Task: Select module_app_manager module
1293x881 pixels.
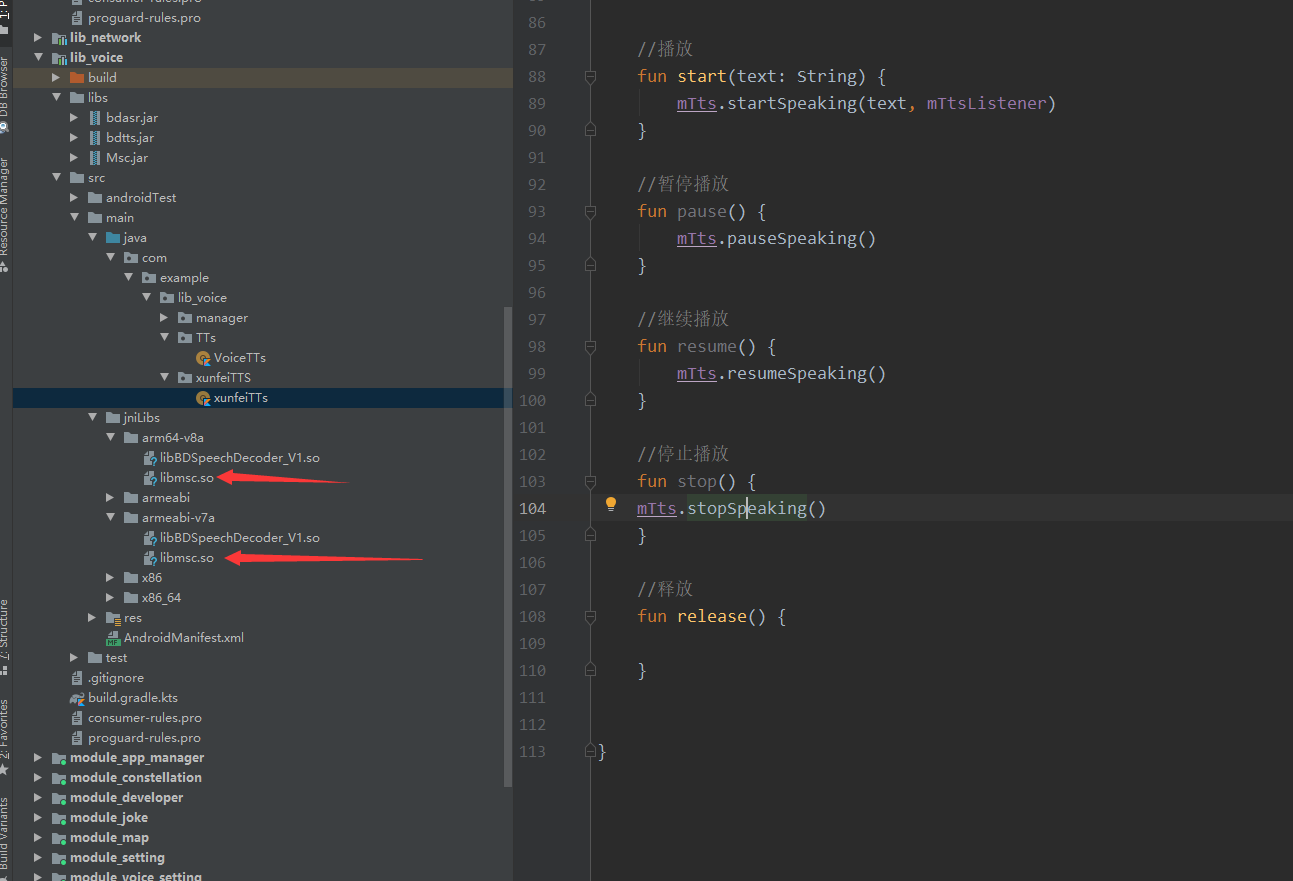Action: tap(136, 757)
